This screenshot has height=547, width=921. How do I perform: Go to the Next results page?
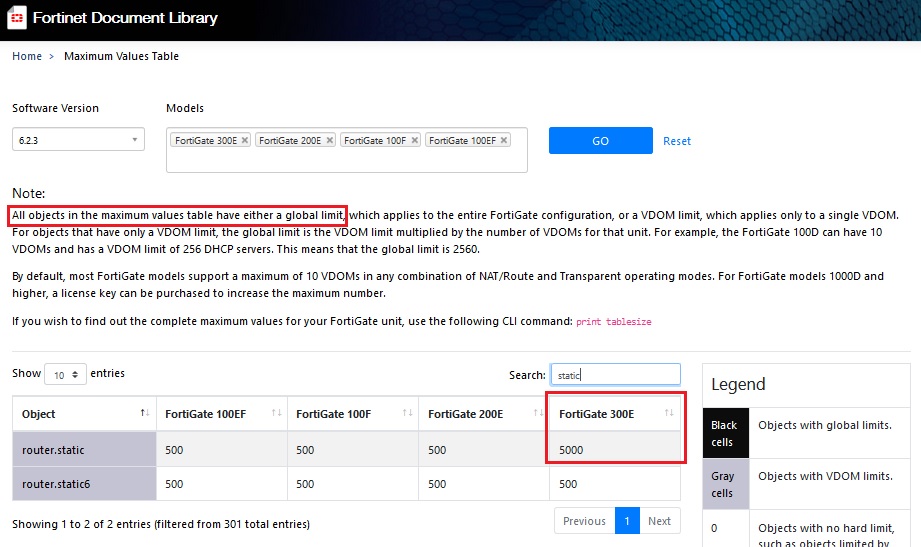[x=659, y=521]
